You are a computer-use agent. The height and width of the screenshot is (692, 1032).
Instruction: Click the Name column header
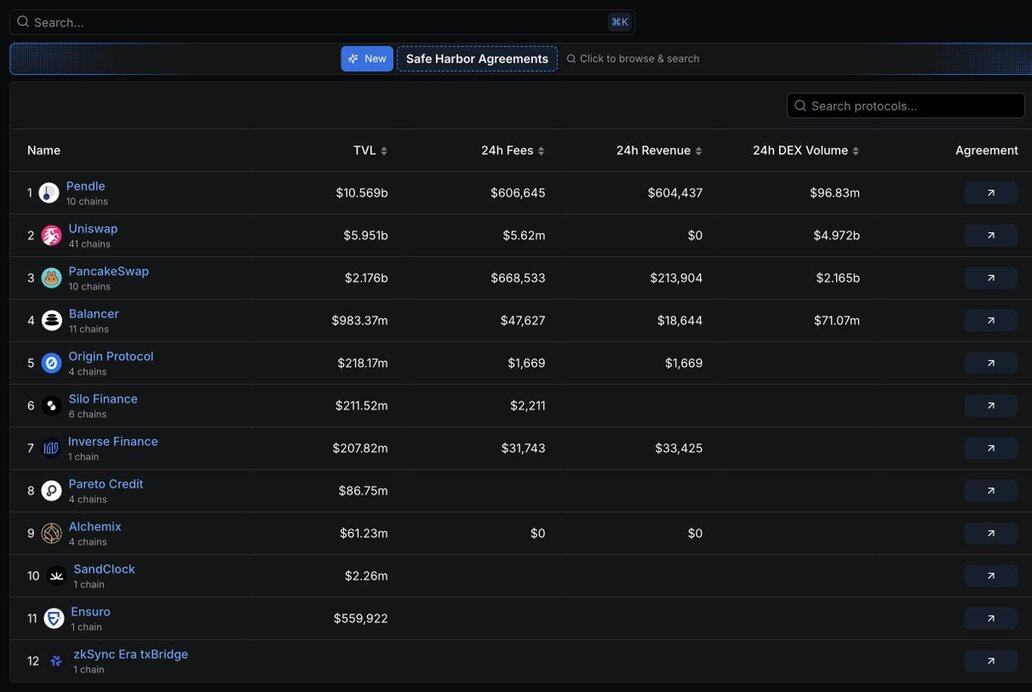[x=43, y=151]
